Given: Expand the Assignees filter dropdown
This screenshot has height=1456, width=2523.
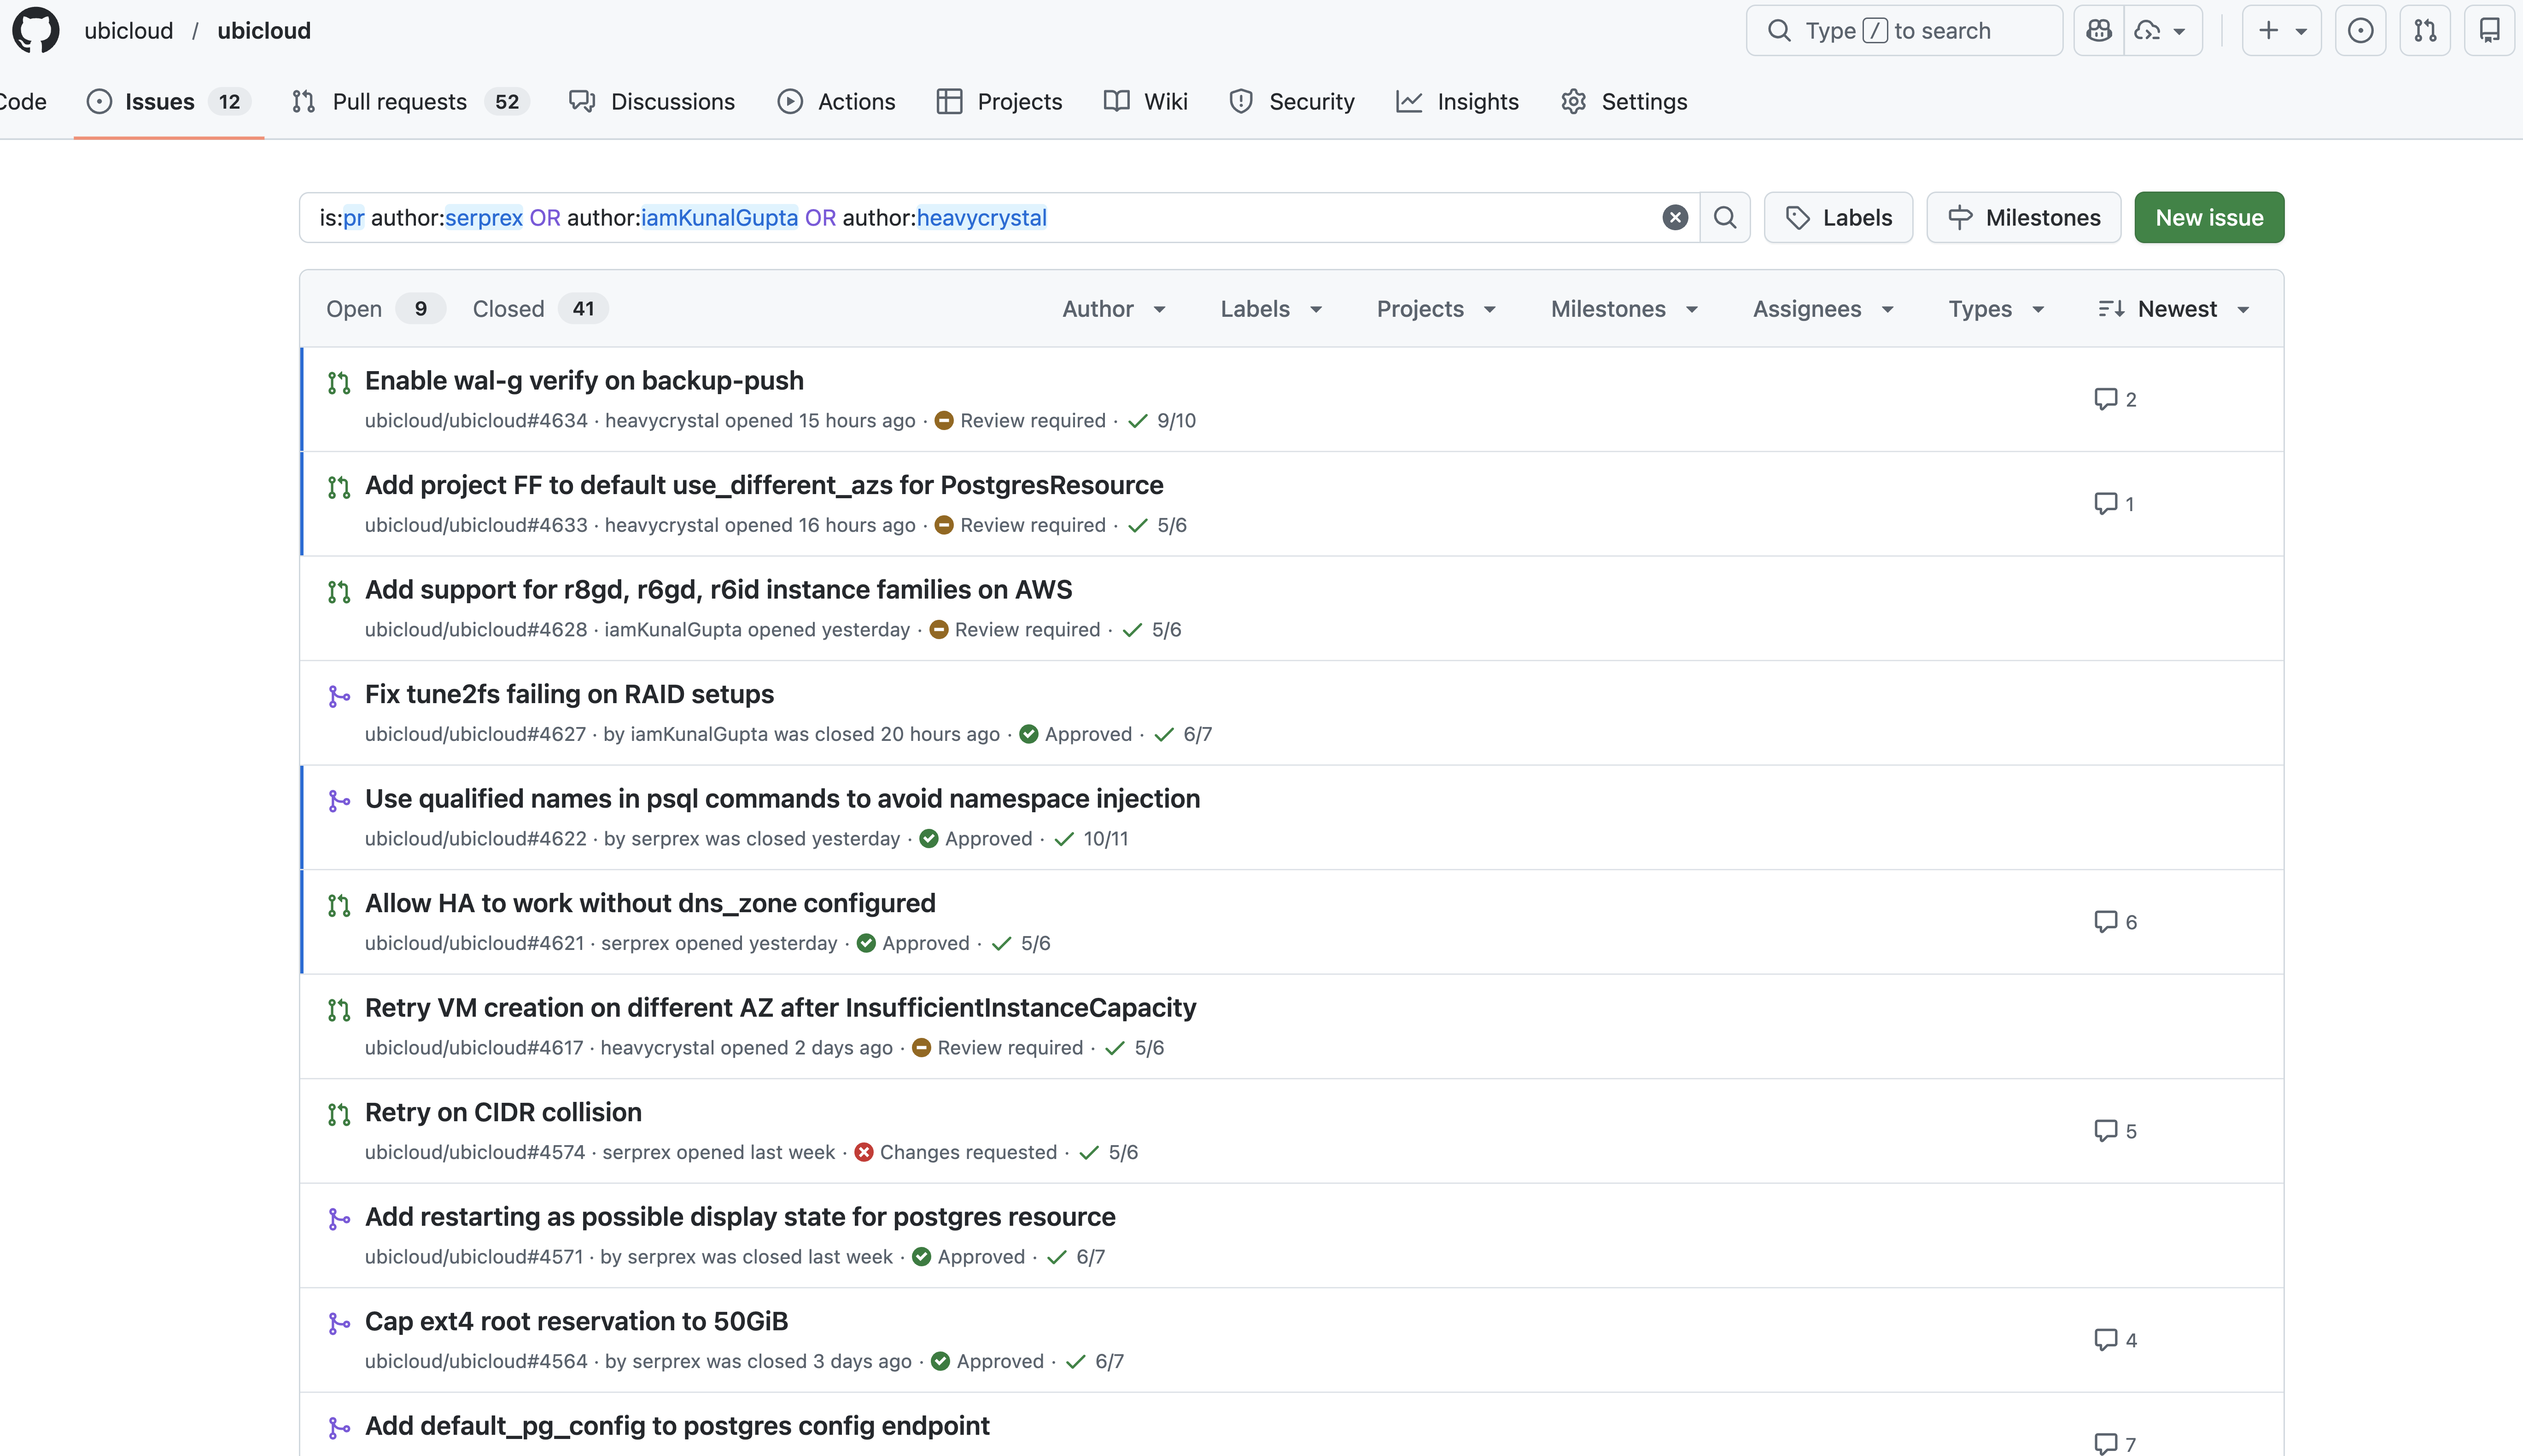Looking at the screenshot, I should click(1822, 309).
